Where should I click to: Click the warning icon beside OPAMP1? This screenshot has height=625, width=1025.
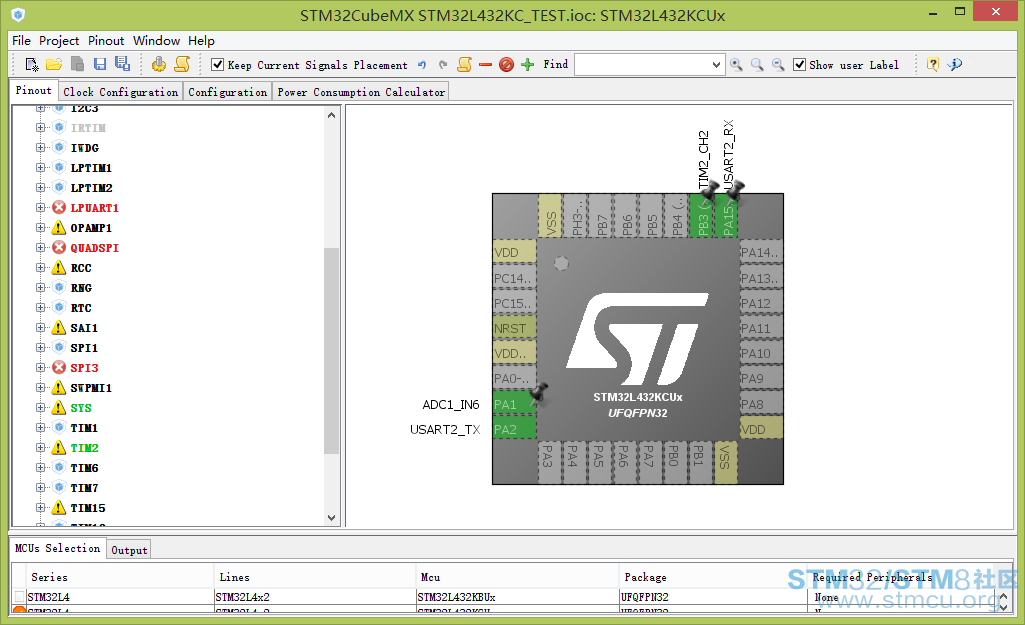coord(59,228)
